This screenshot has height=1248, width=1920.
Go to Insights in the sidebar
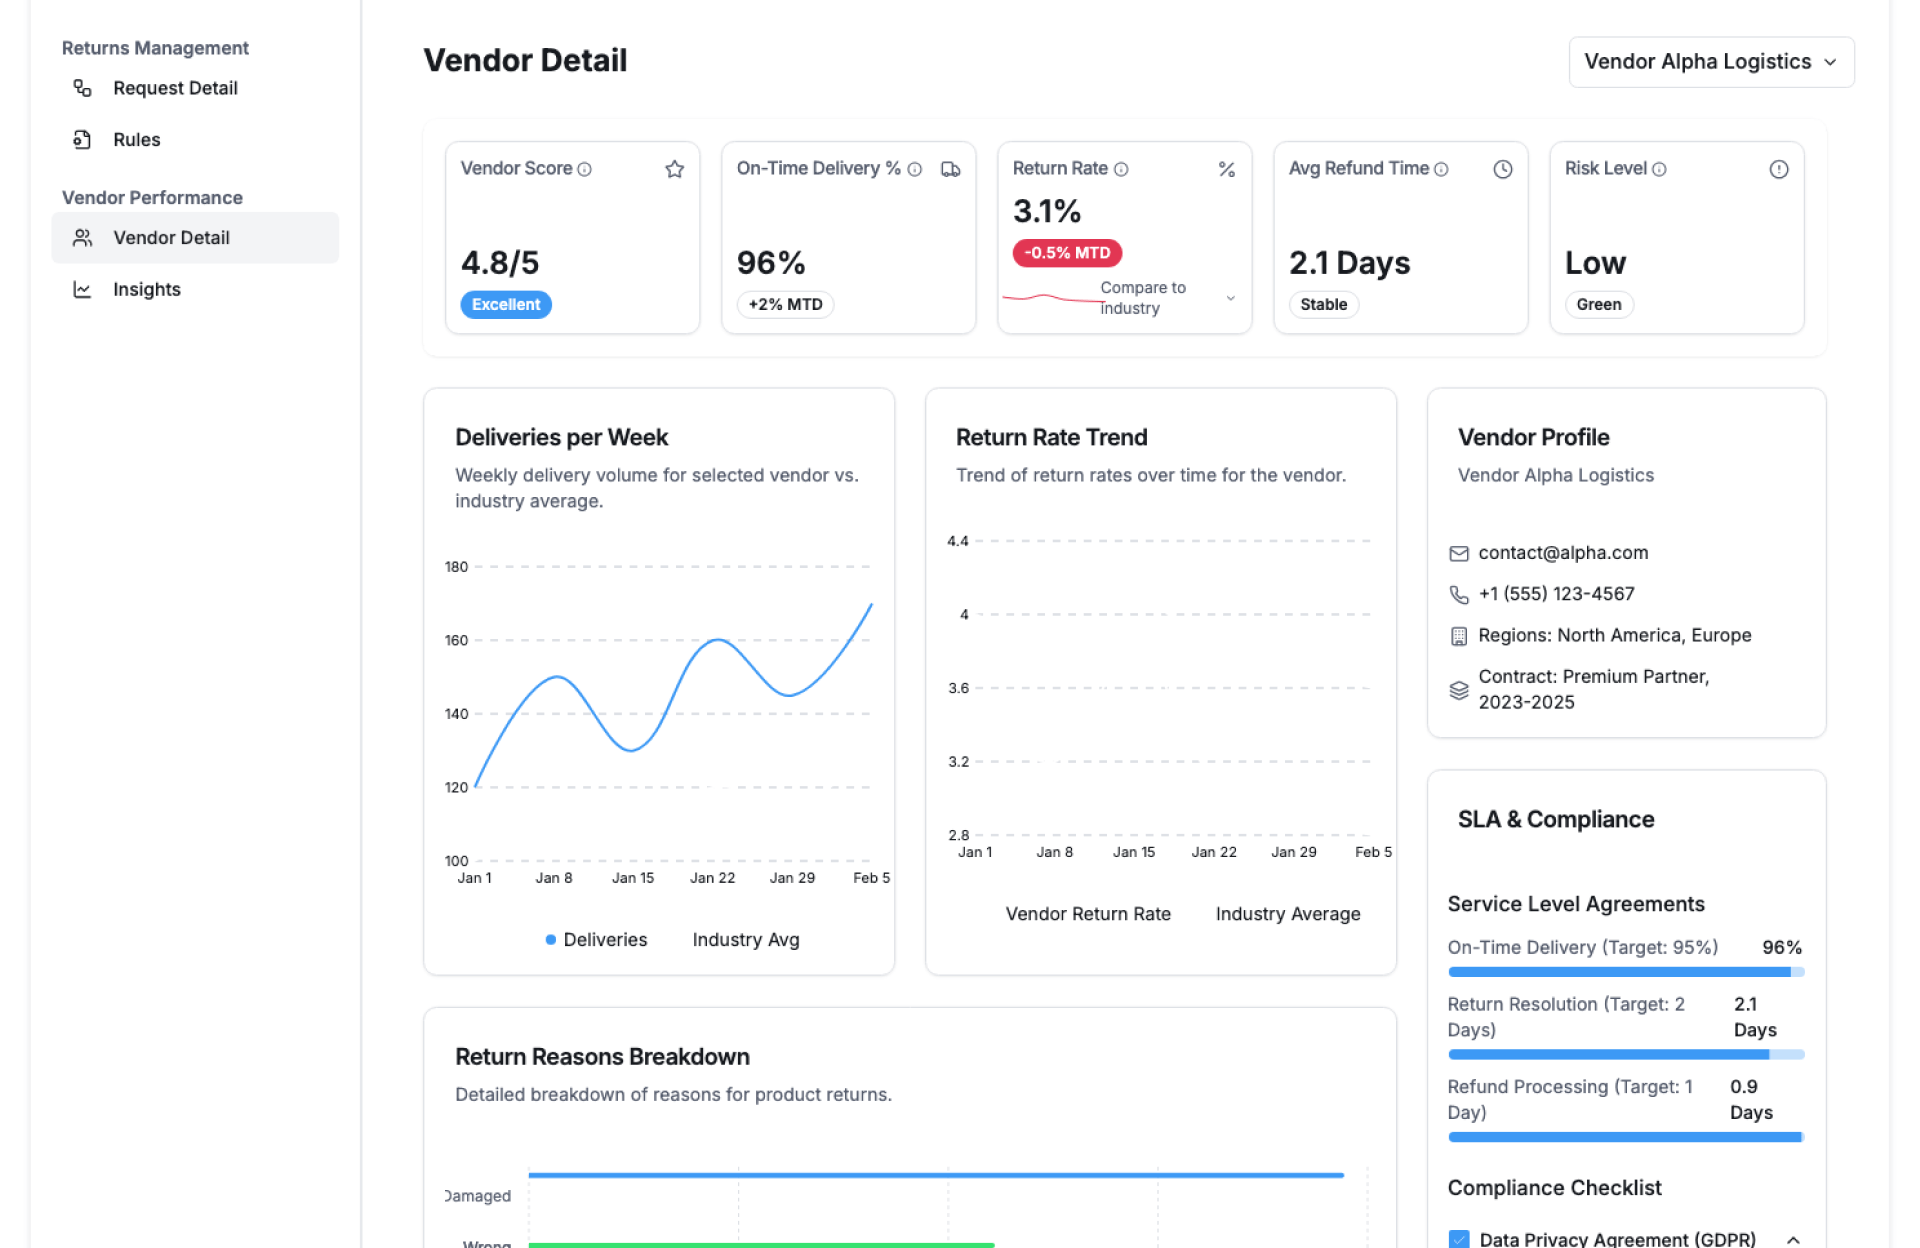146,289
